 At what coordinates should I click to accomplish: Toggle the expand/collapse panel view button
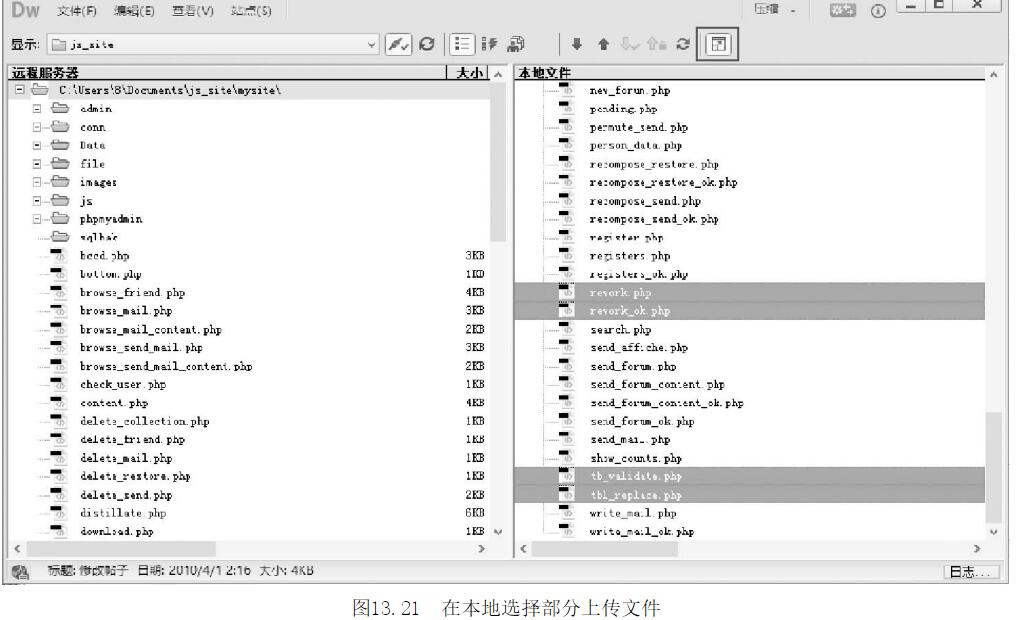pyautogui.click(x=719, y=44)
